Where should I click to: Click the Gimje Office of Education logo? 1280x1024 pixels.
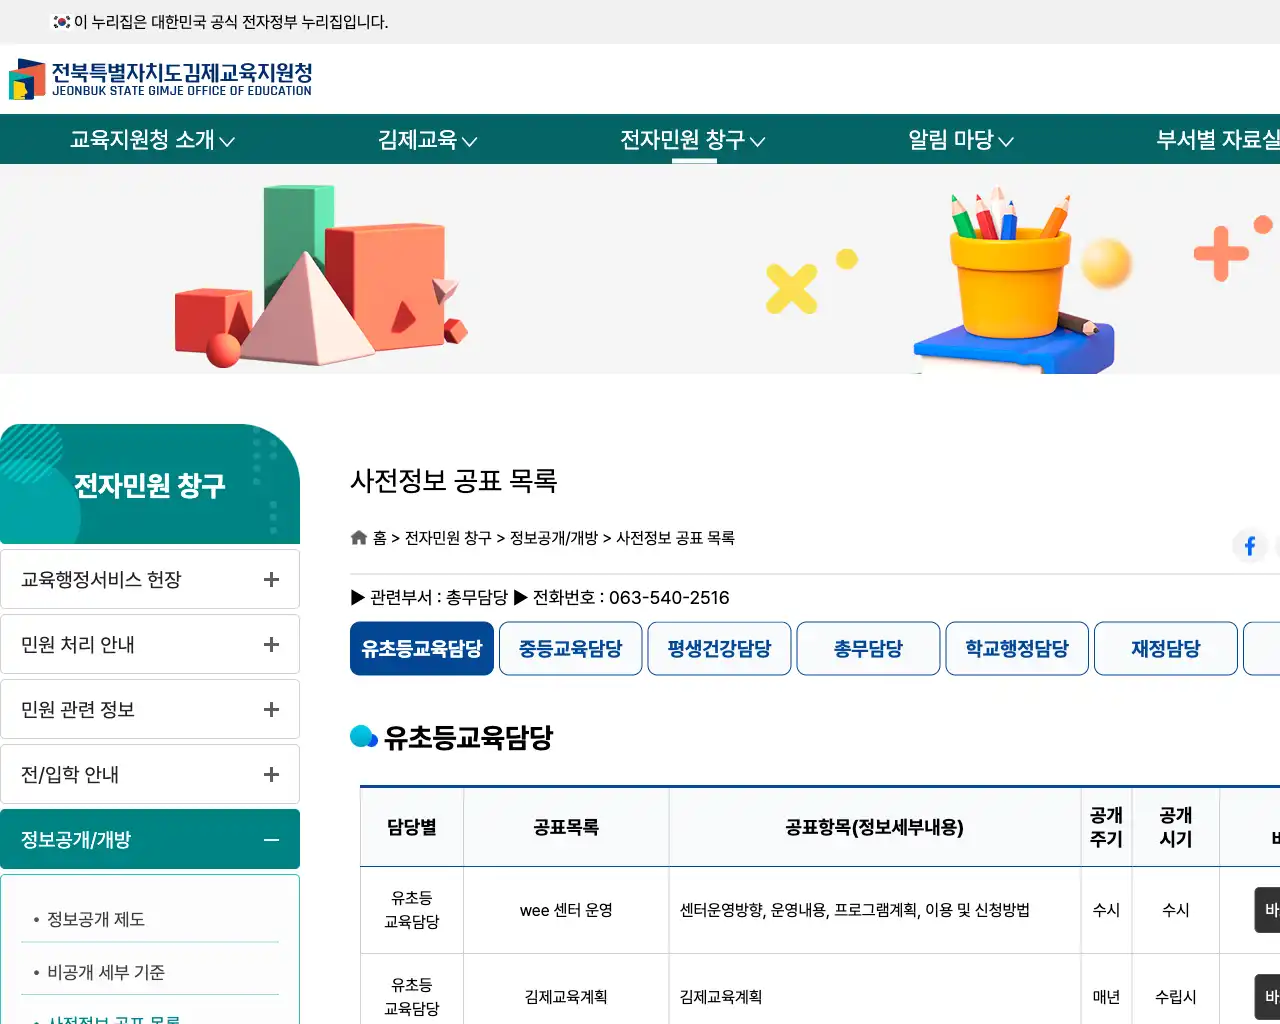tap(160, 79)
